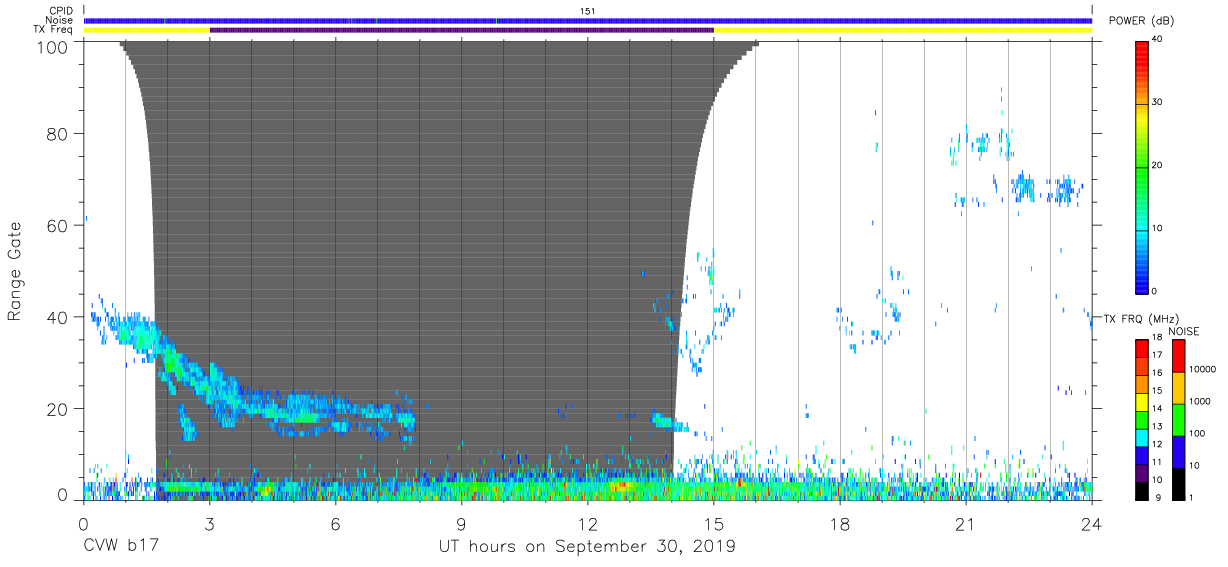The width and height of the screenshot is (1228, 567).
Task: Click the green swatch in the NOISE legend
Action: (1178, 420)
